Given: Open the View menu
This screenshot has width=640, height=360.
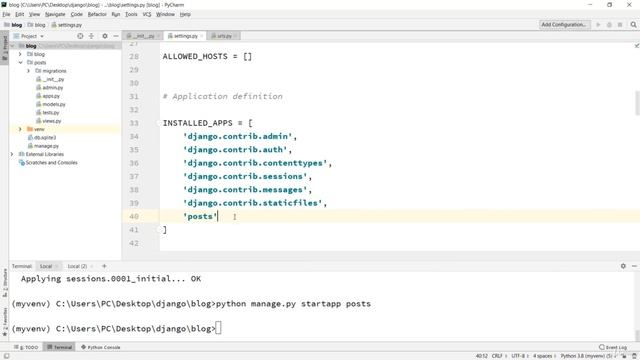Looking at the screenshot, I should pos(34,14).
